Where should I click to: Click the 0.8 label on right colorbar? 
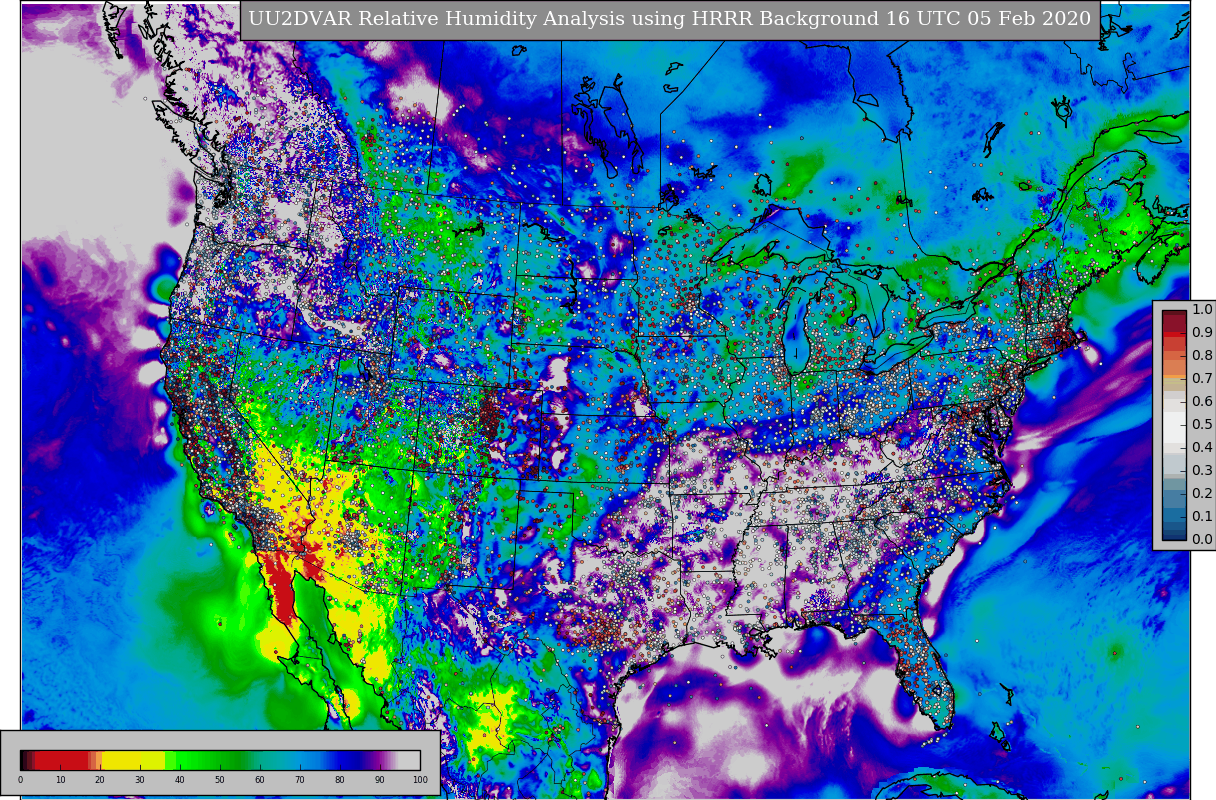point(1202,355)
